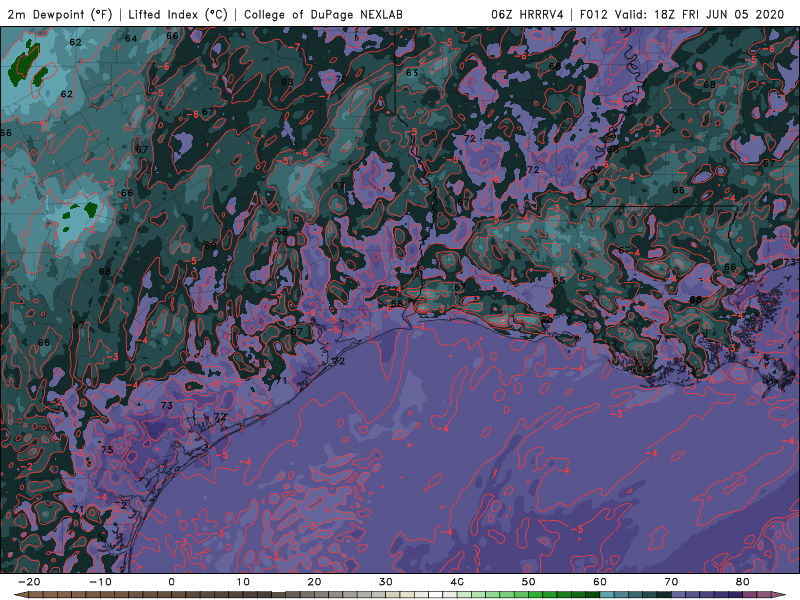Click the colorbar label "50"
This screenshot has width=800, height=600.
point(529,582)
